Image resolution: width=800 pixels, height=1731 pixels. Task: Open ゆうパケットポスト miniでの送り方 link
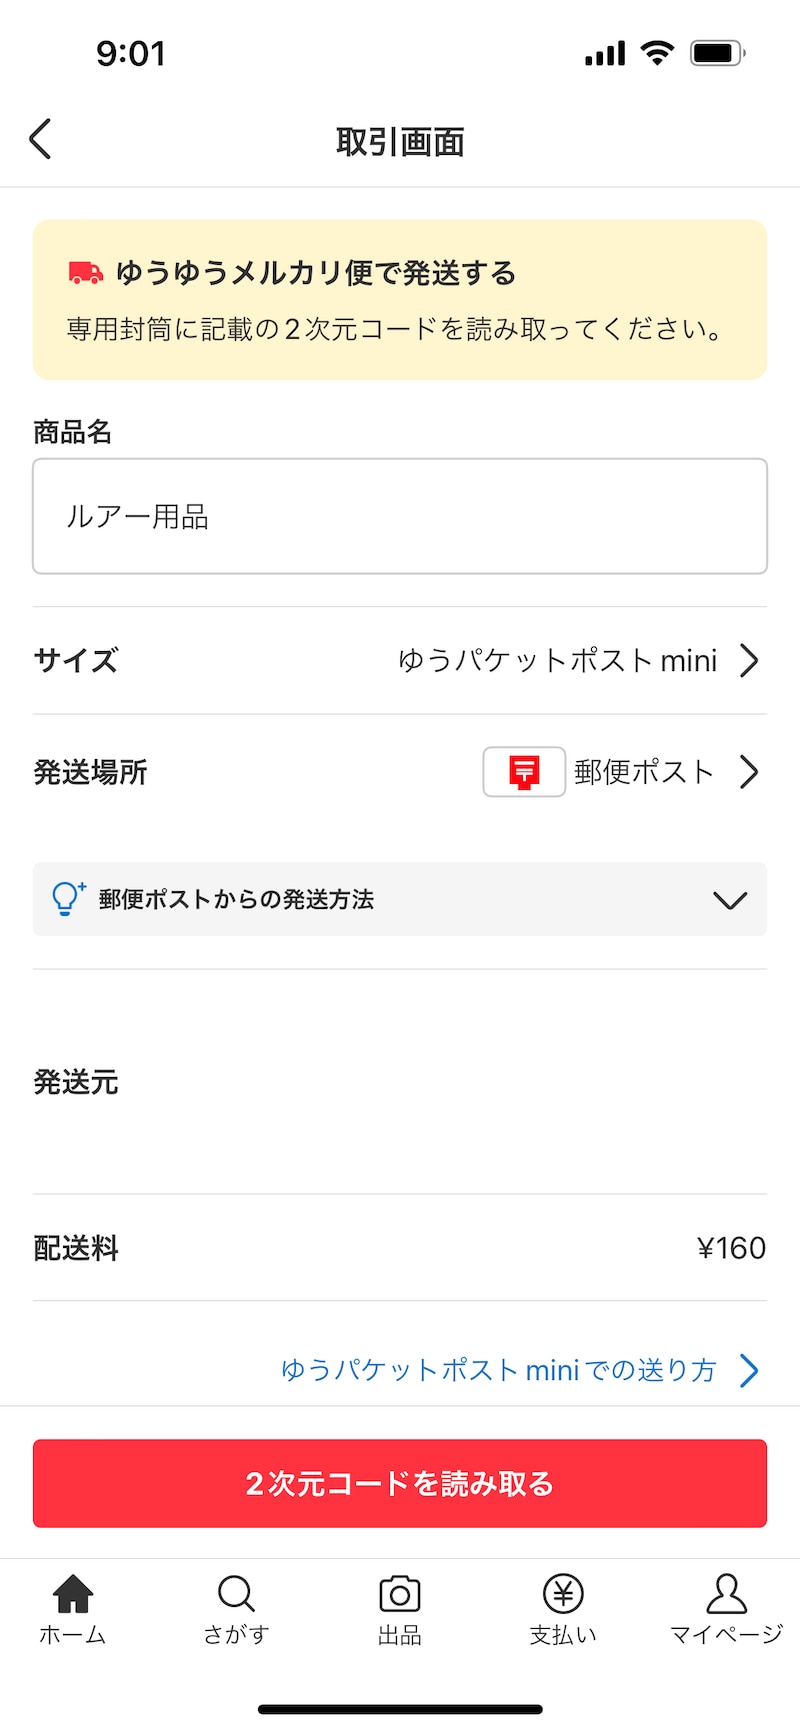tap(498, 1370)
